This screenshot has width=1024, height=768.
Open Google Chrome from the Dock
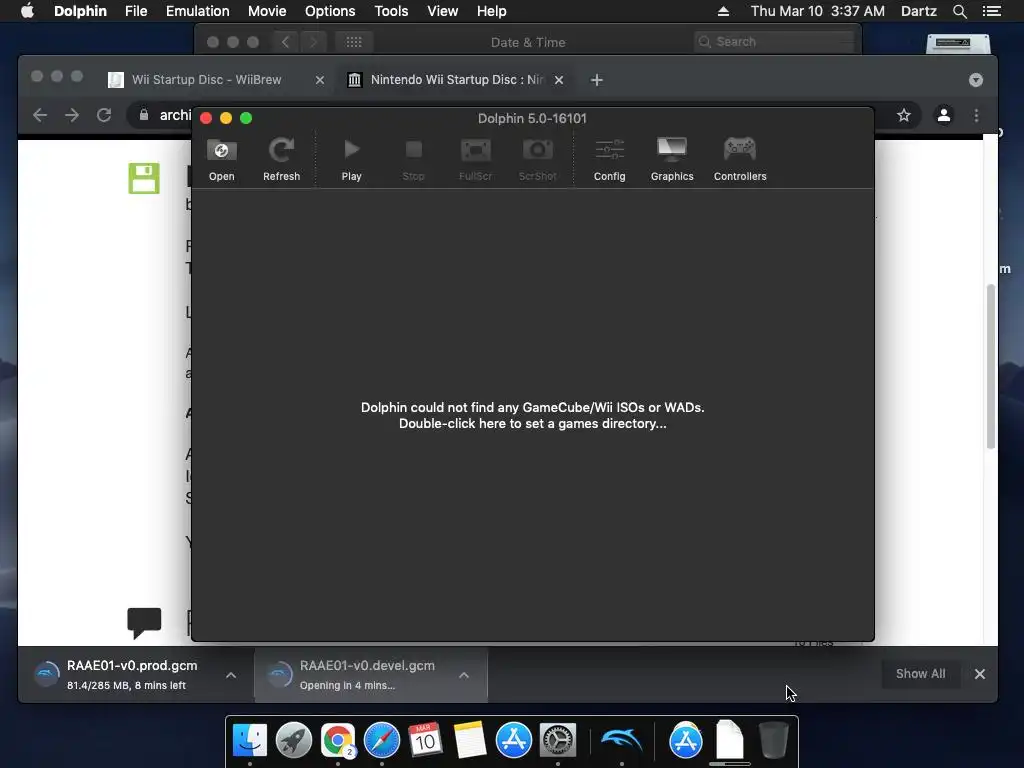(x=338, y=740)
